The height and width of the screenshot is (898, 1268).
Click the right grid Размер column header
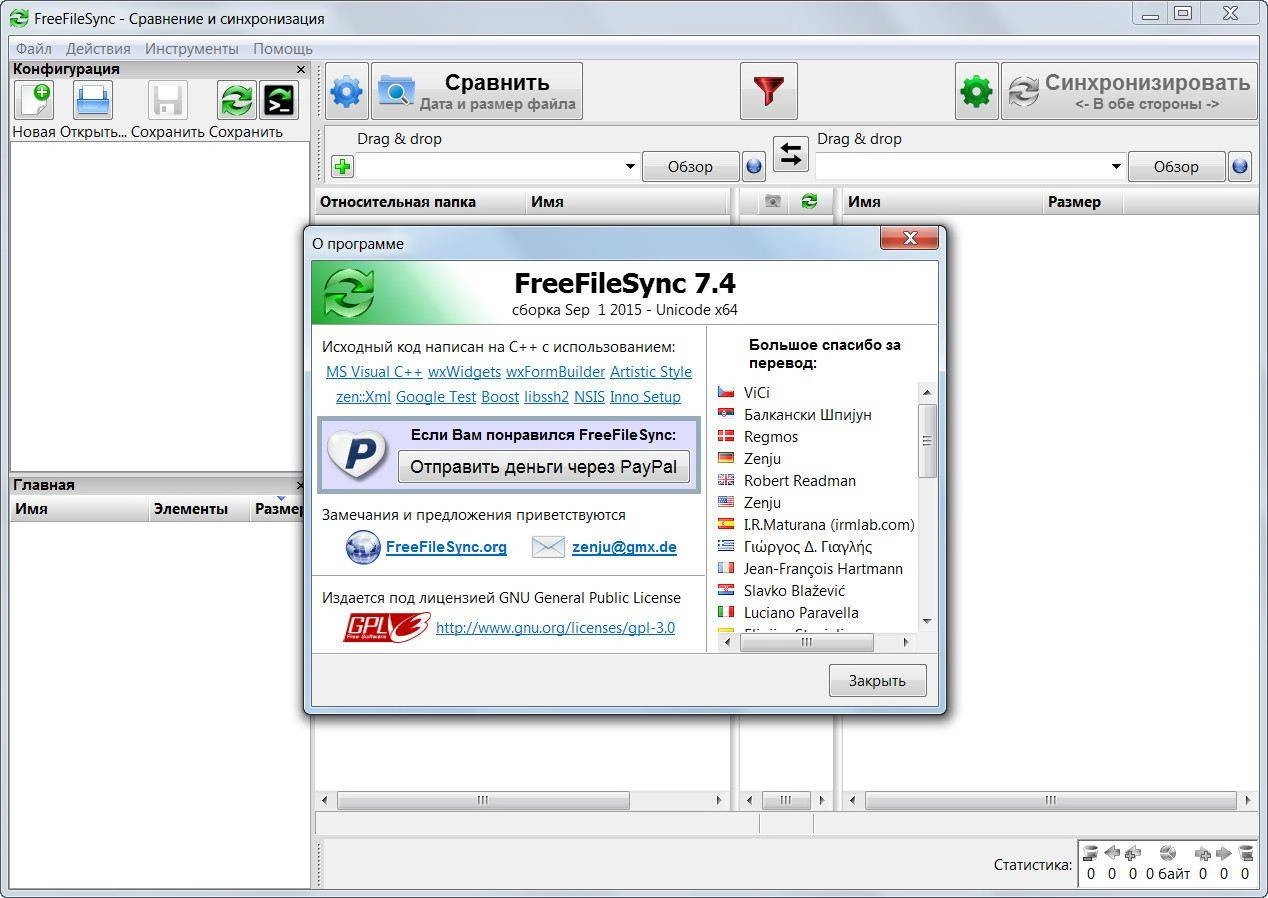coord(1083,202)
